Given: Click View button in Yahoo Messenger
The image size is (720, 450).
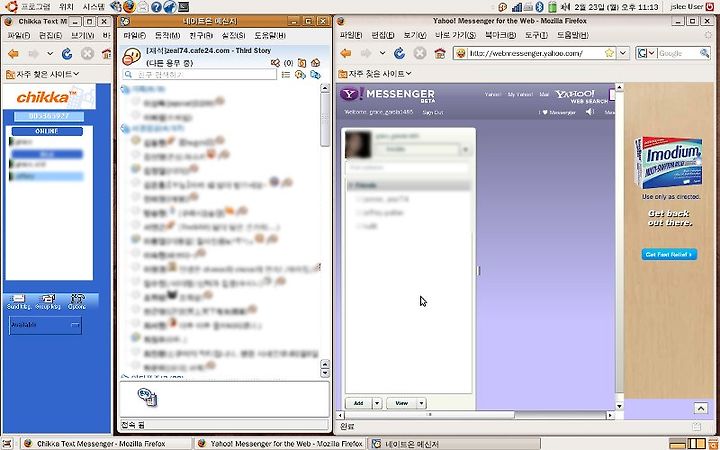Looking at the screenshot, I should (x=402, y=403).
